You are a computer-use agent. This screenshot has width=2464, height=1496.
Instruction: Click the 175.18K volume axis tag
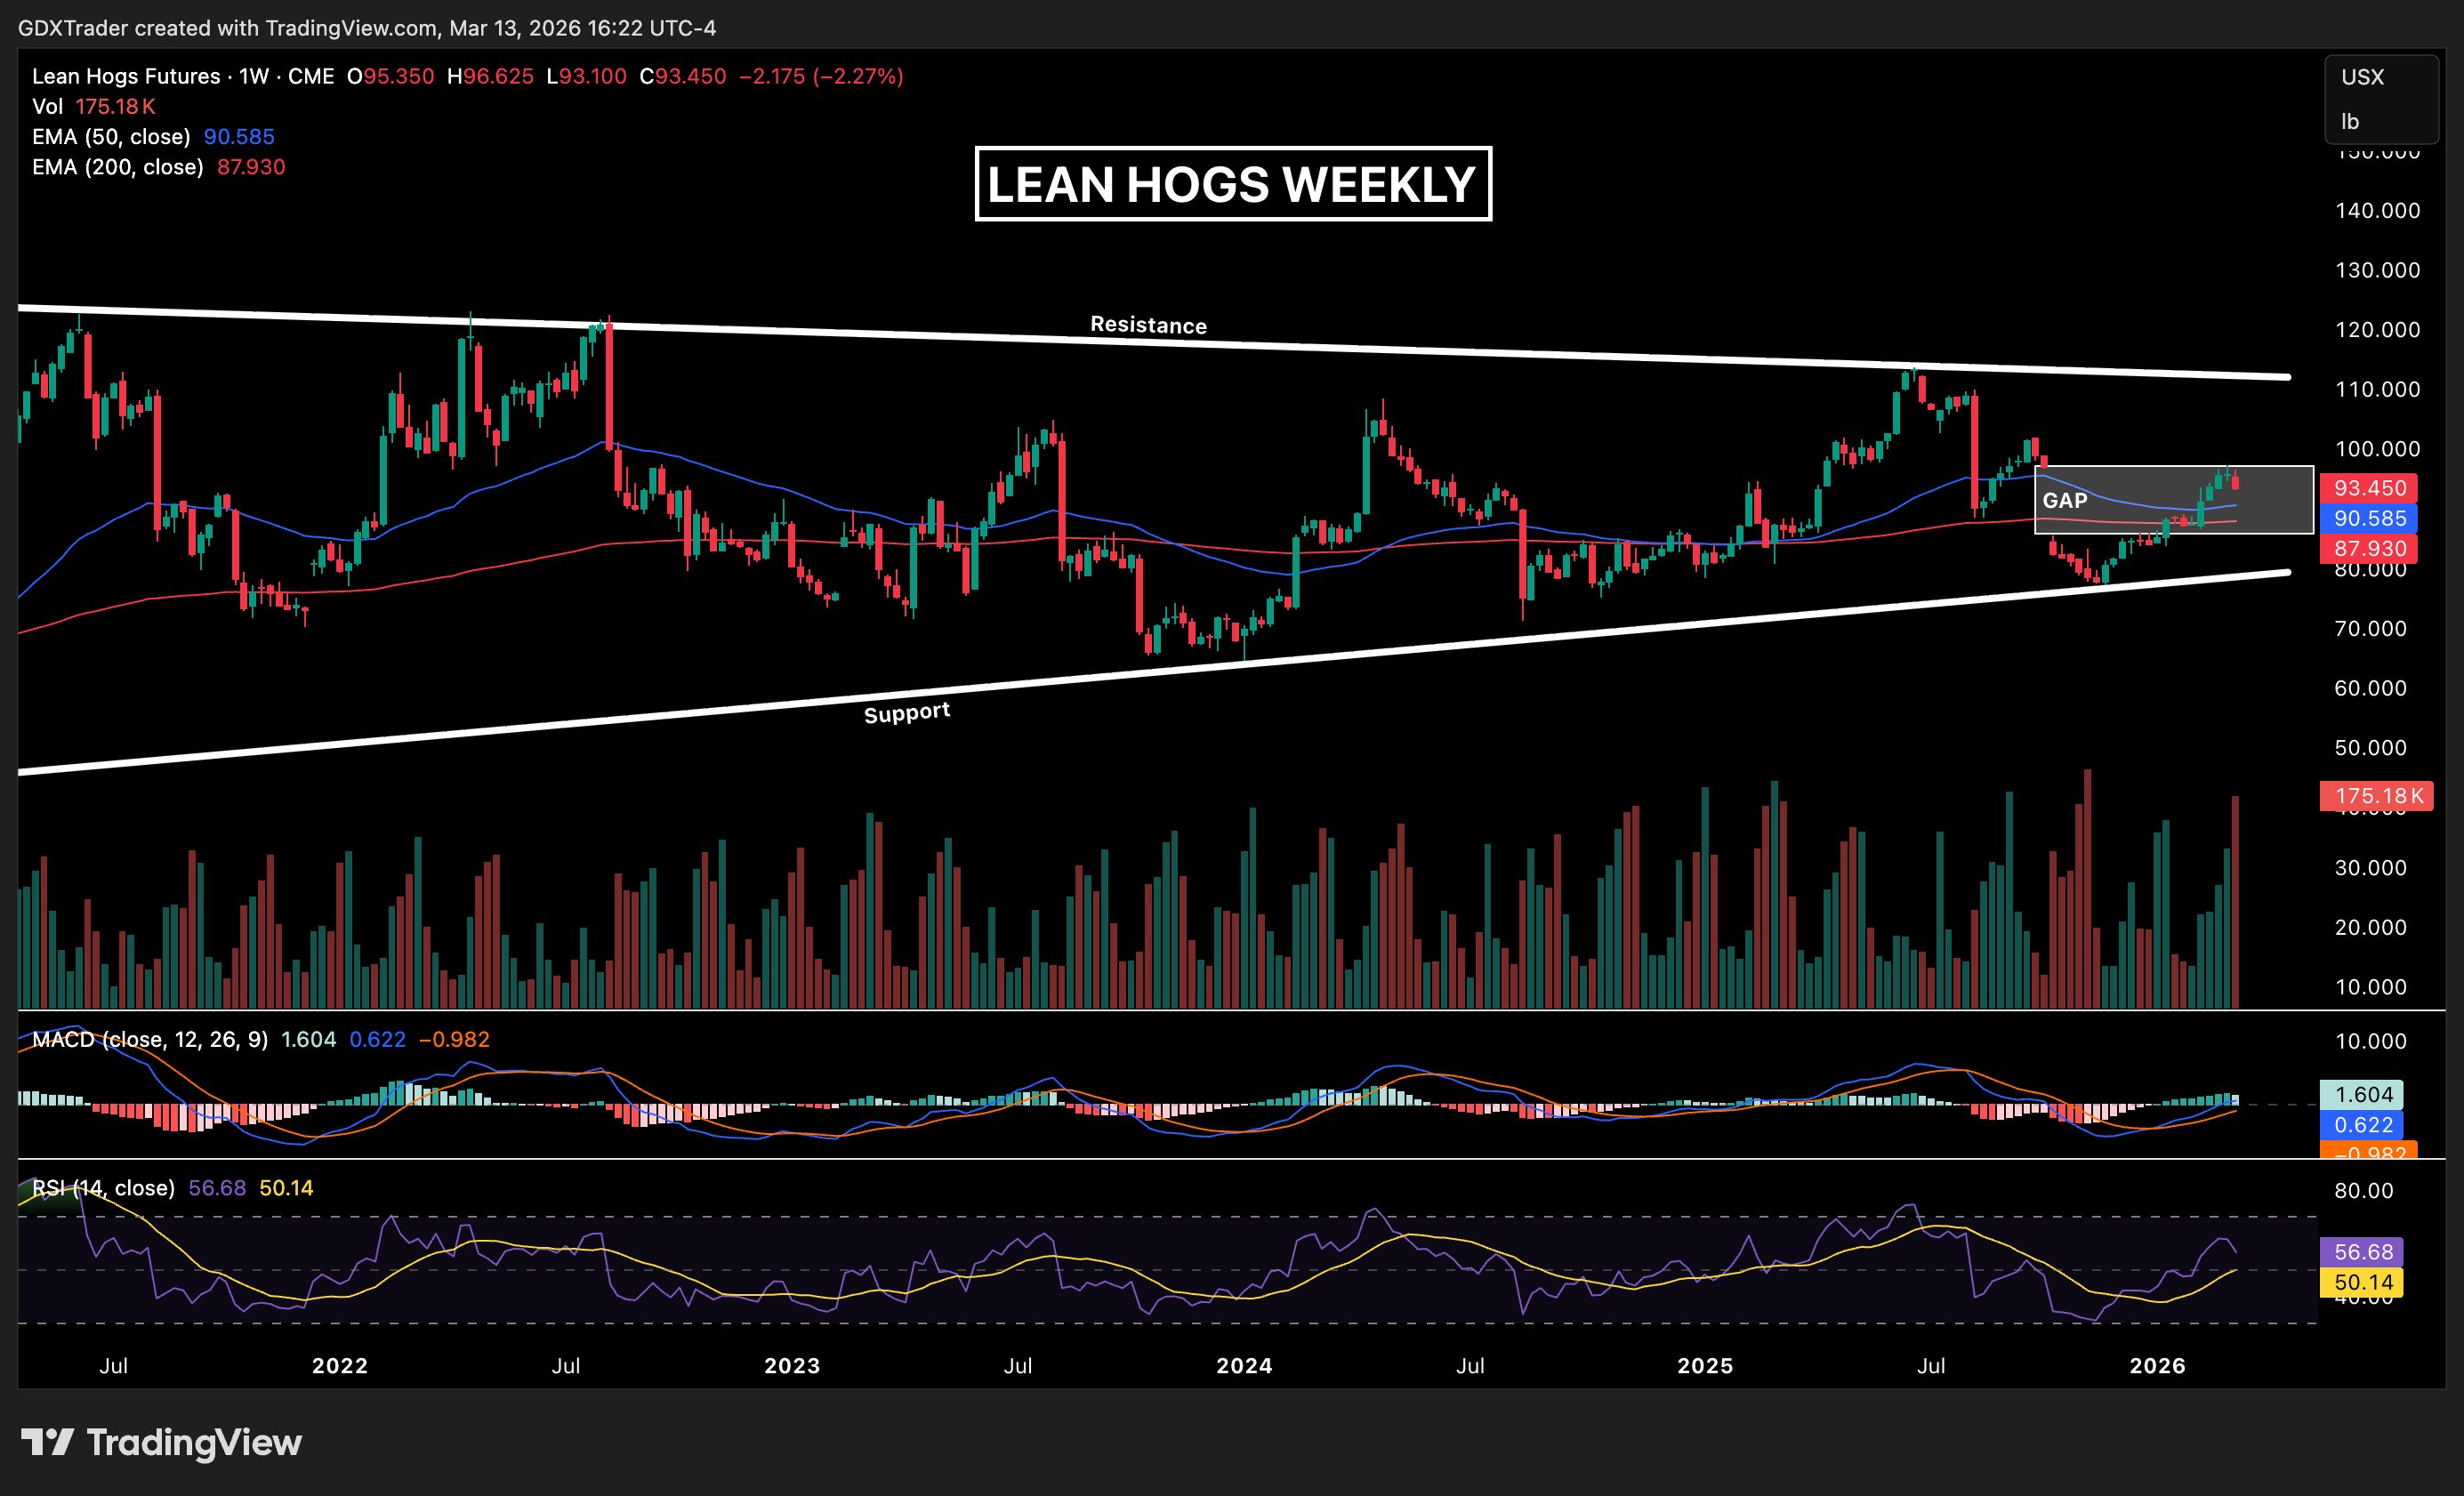pyautogui.click(x=2376, y=796)
